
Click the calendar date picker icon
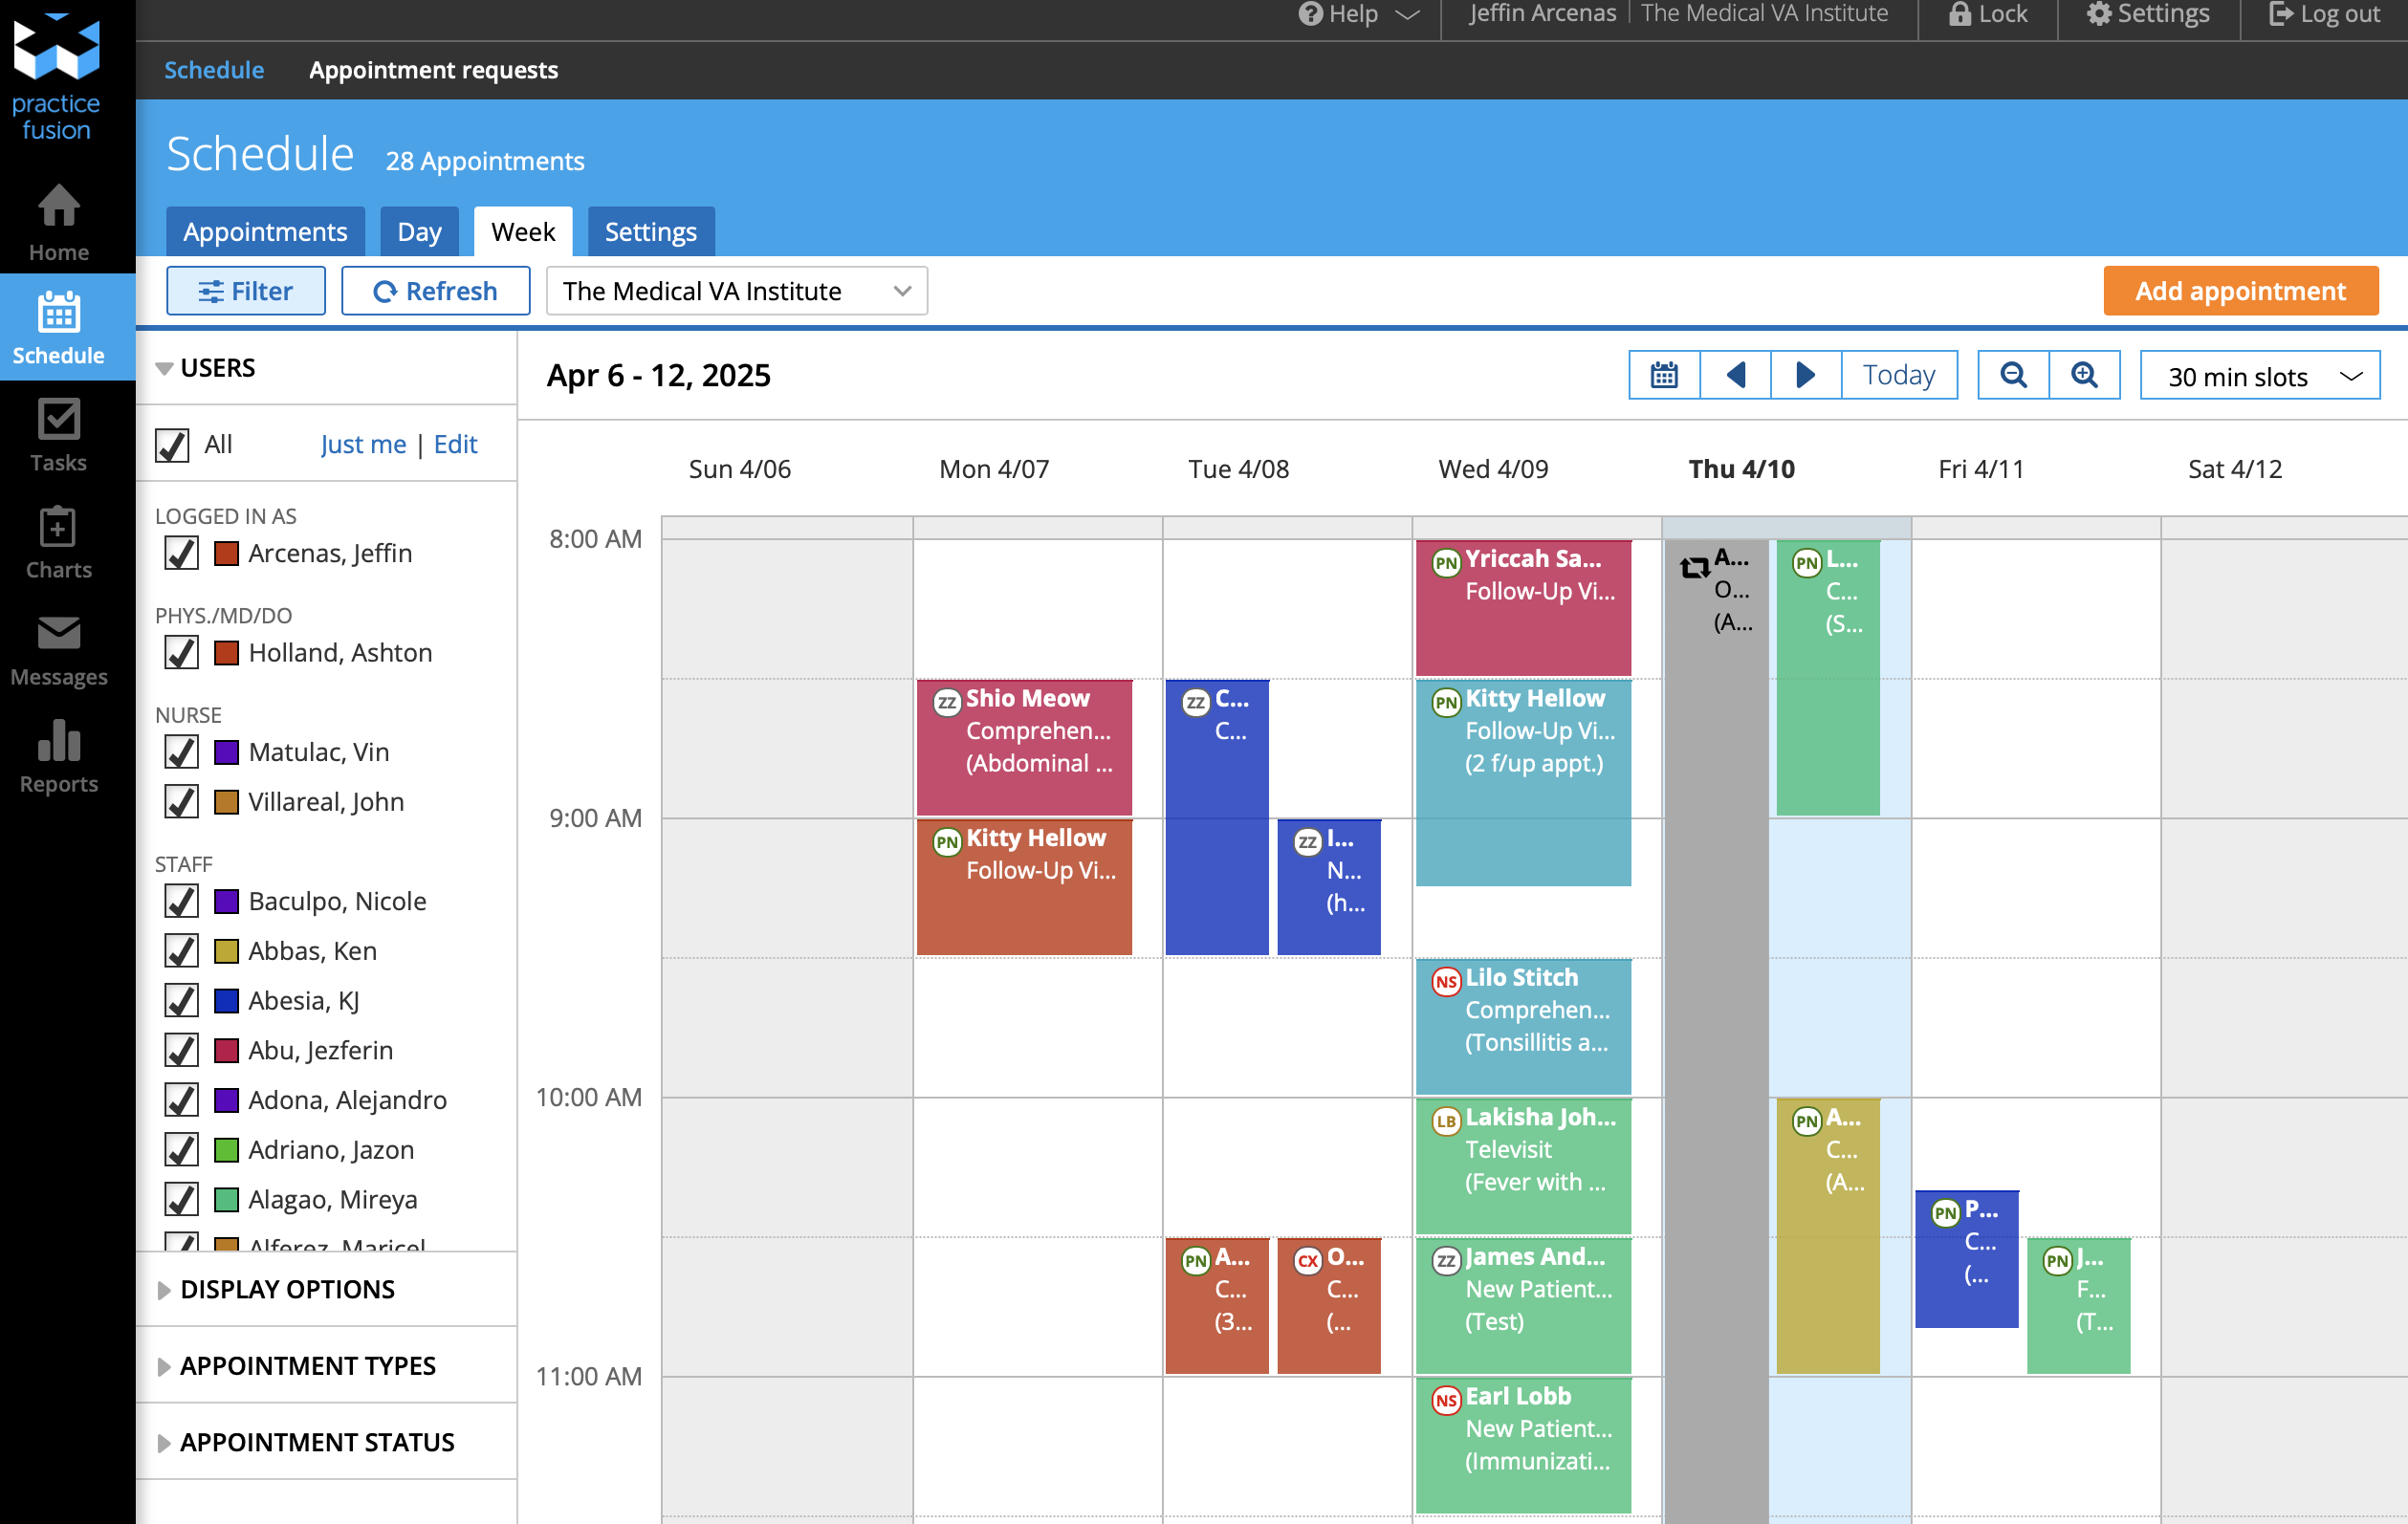[x=1663, y=375]
